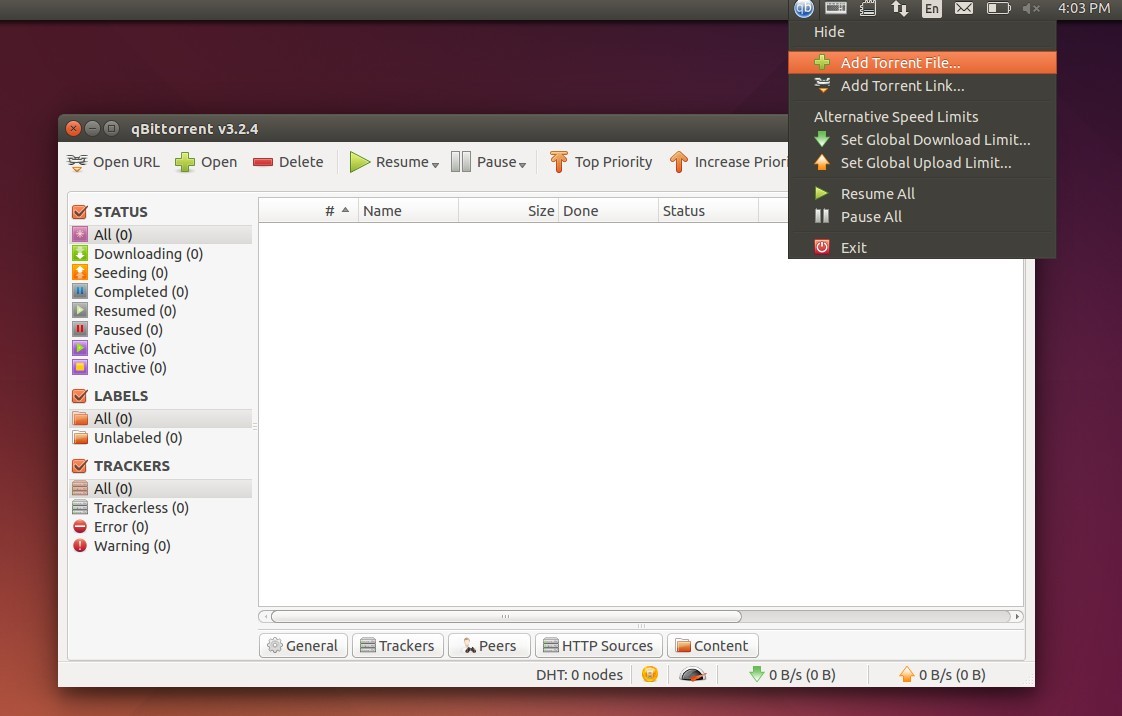The height and width of the screenshot is (716, 1122).
Task: Toggle the alternative speed limits speedometer icon
Action: pyautogui.click(x=692, y=674)
